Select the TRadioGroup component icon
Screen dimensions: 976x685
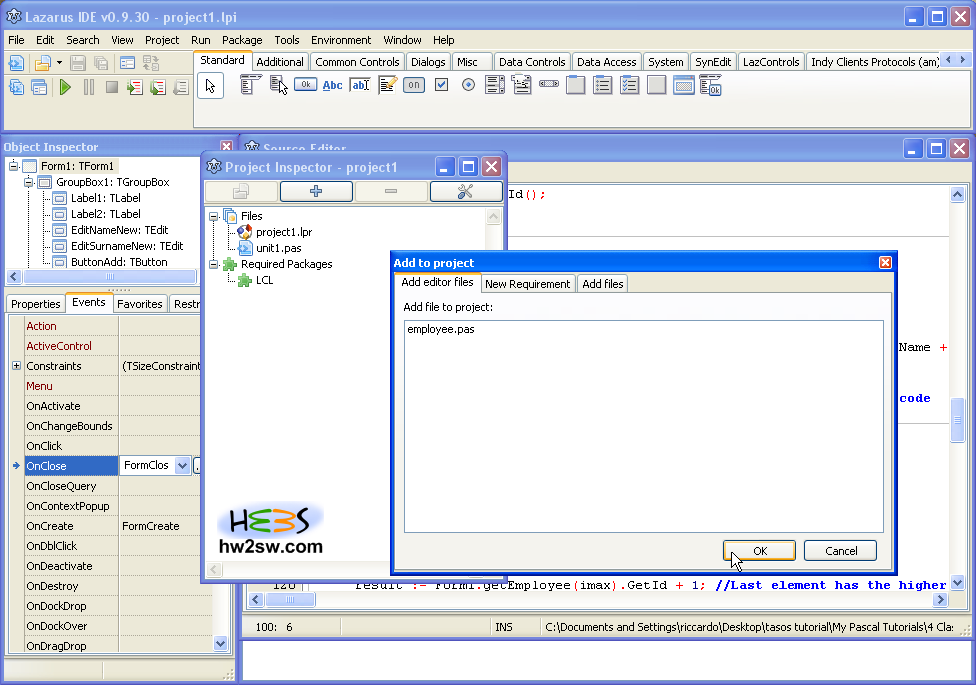click(603, 85)
